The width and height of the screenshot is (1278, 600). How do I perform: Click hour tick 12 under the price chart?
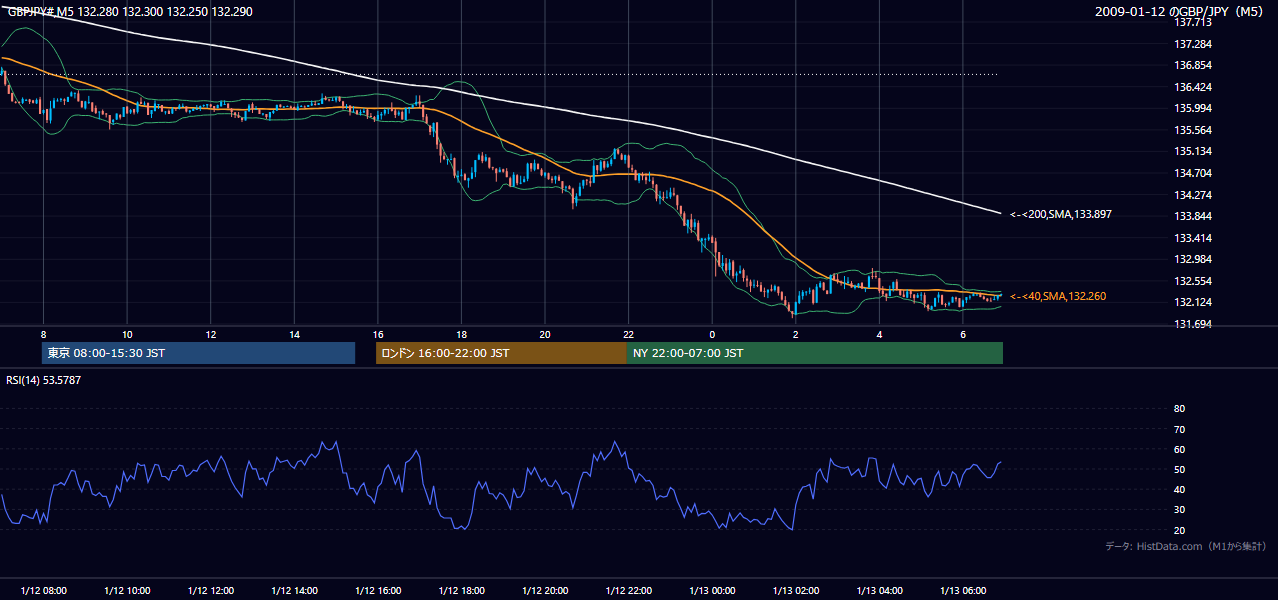[x=210, y=334]
